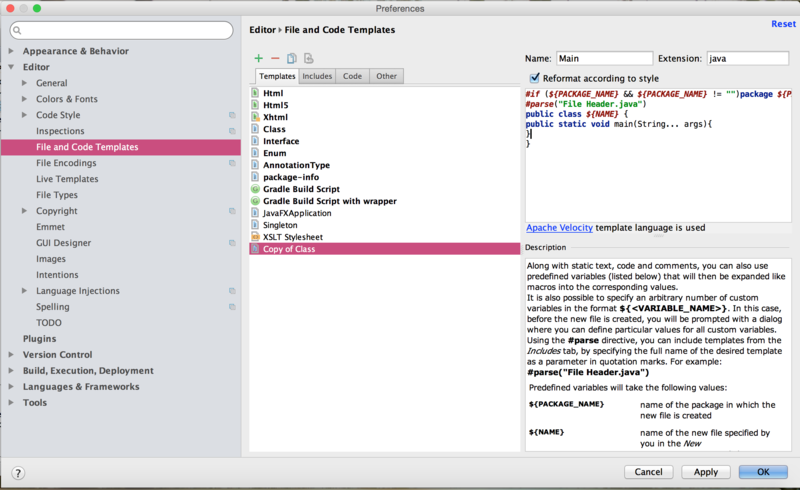Screen dimensions: 800x490
Task: Expand the Version Control section
Action: [x=11, y=354]
